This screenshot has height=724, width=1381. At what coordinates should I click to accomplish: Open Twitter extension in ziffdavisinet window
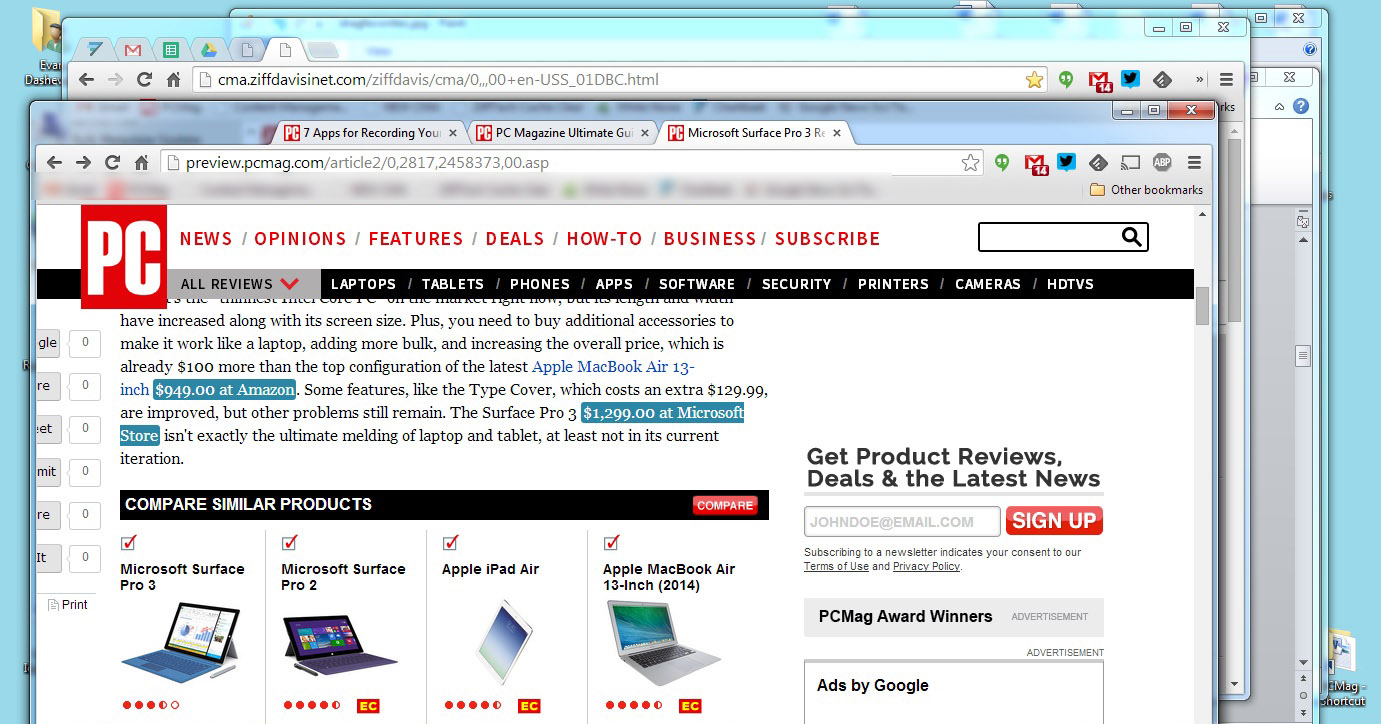pyautogui.click(x=1130, y=79)
